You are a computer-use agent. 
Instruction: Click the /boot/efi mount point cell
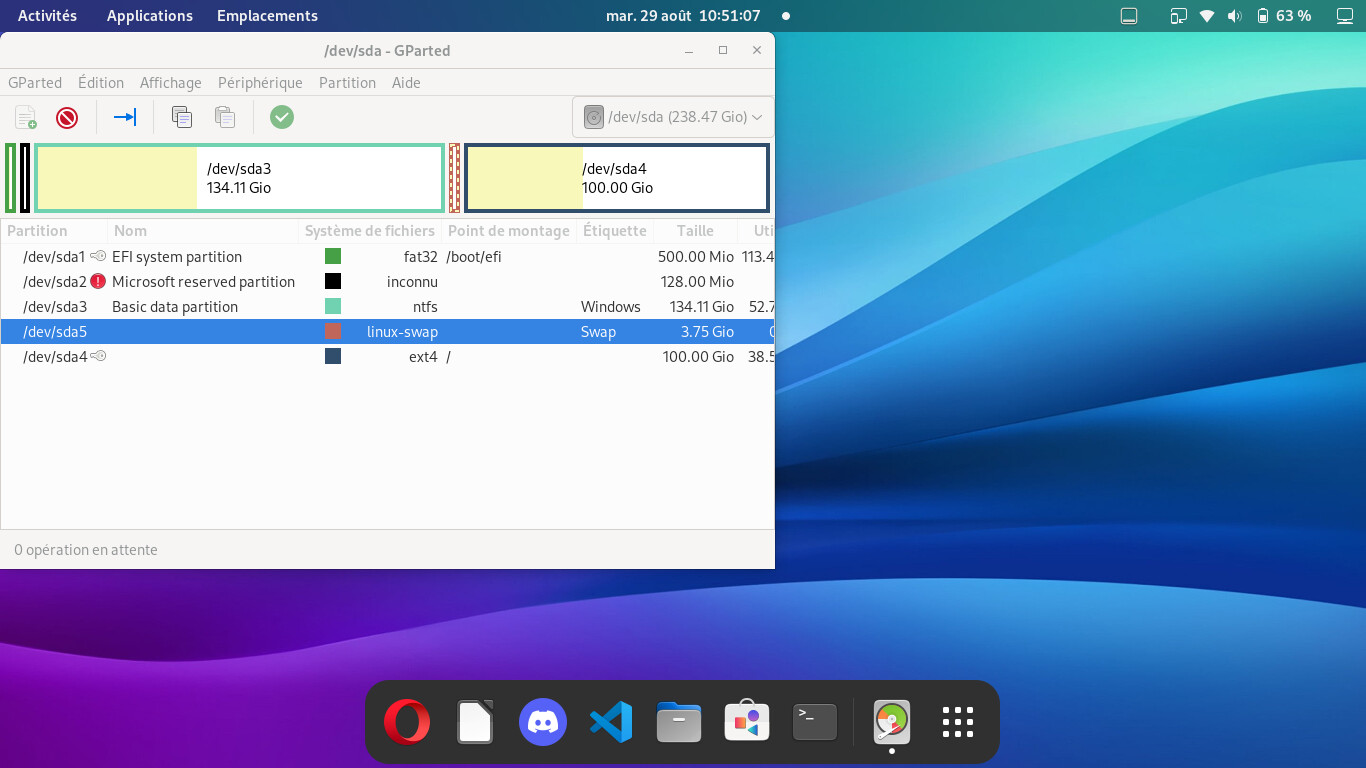pyautogui.click(x=474, y=257)
